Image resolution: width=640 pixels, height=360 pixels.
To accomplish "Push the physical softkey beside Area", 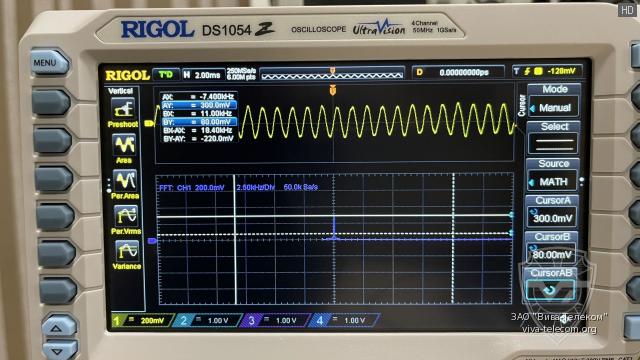I will tap(53, 141).
